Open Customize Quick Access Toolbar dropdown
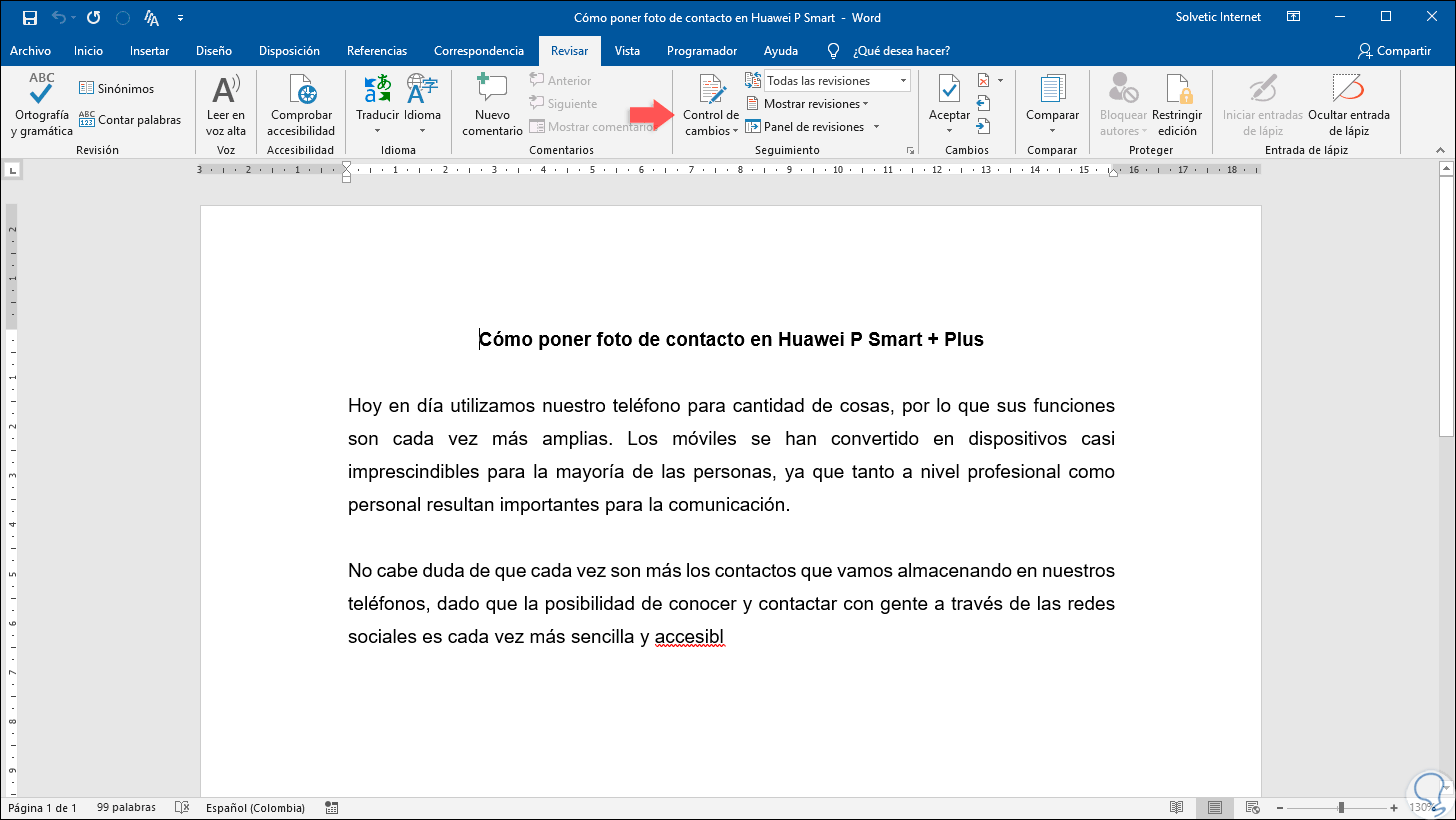 tap(180, 18)
